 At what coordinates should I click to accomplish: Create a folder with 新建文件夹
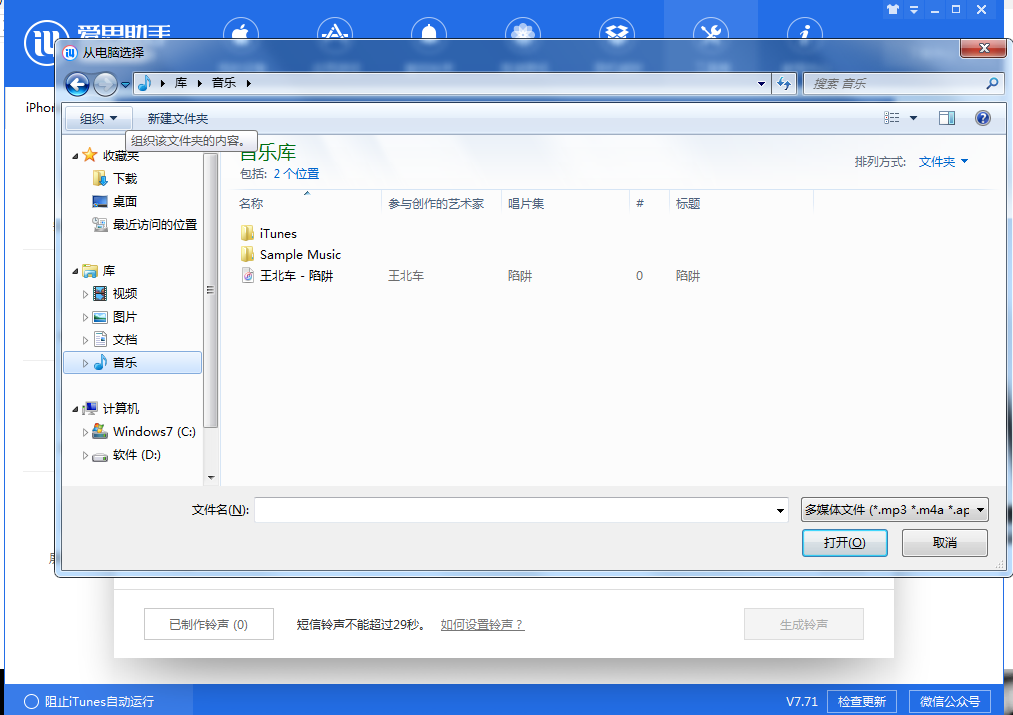[x=178, y=119]
